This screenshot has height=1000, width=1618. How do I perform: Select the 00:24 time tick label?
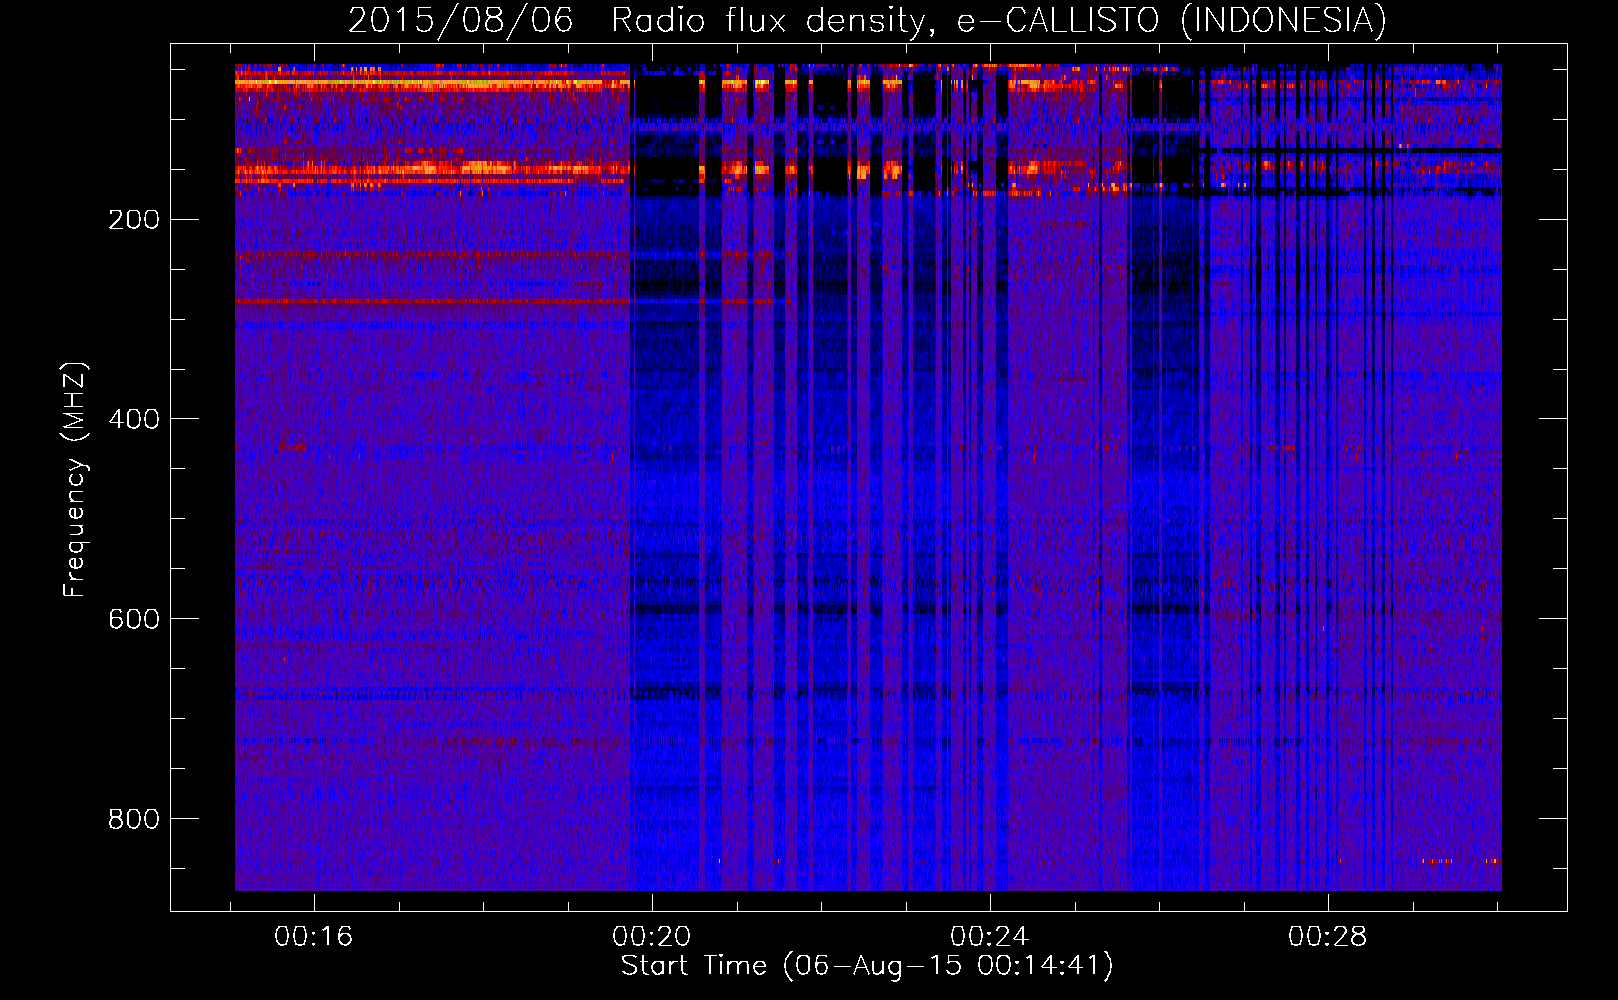(x=990, y=936)
